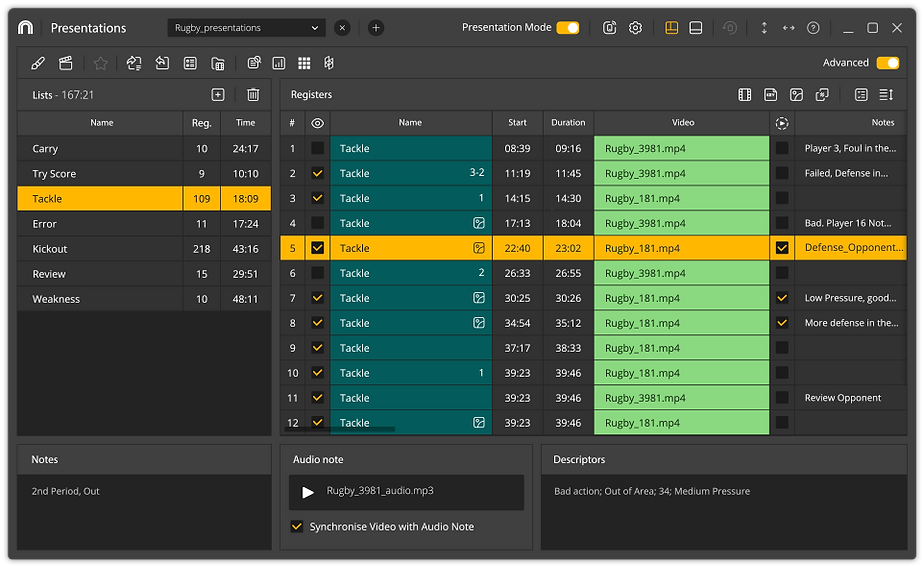This screenshot has height=566, width=924.
Task: Delete list using the trash icon
Action: pos(253,95)
